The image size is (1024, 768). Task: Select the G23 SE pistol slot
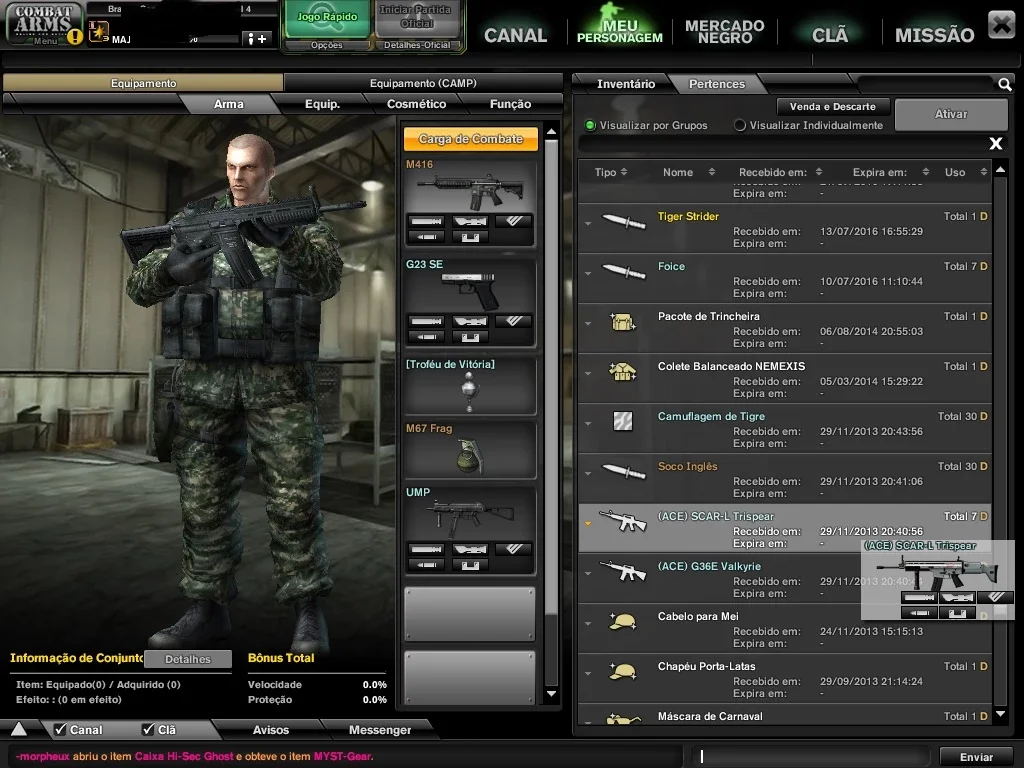tap(470, 302)
